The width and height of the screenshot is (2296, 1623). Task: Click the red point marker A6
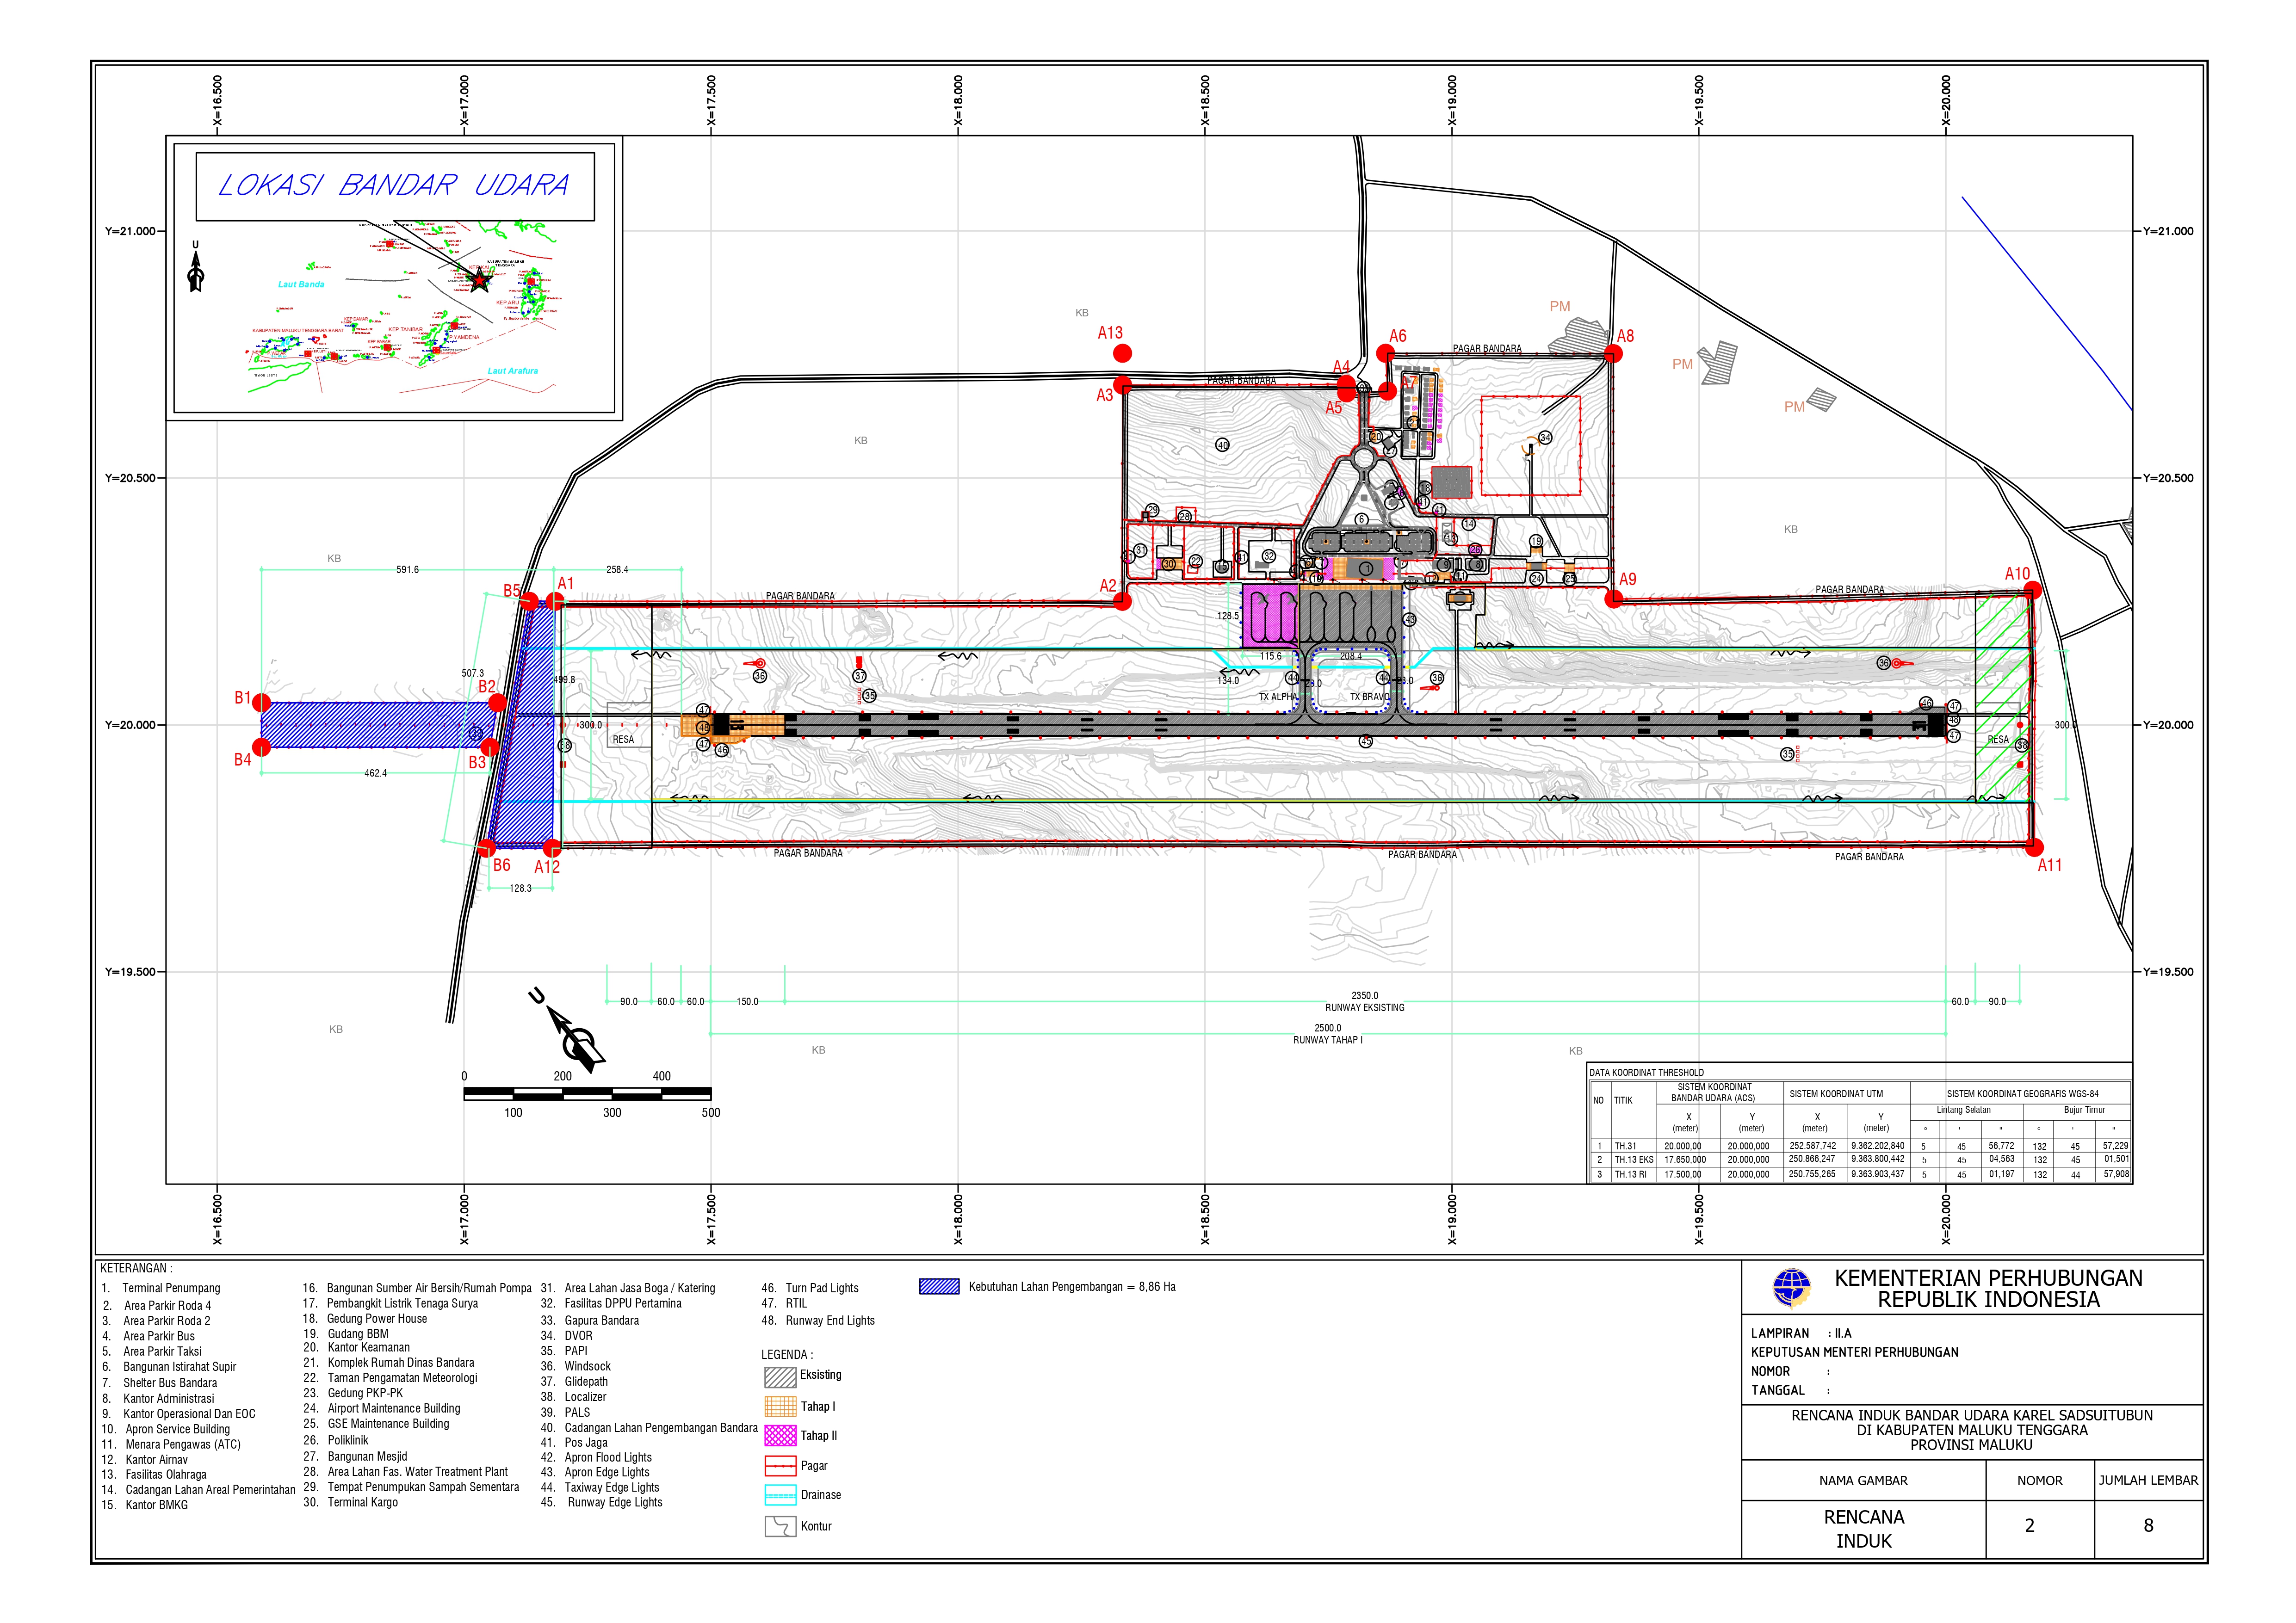pos(1385,353)
